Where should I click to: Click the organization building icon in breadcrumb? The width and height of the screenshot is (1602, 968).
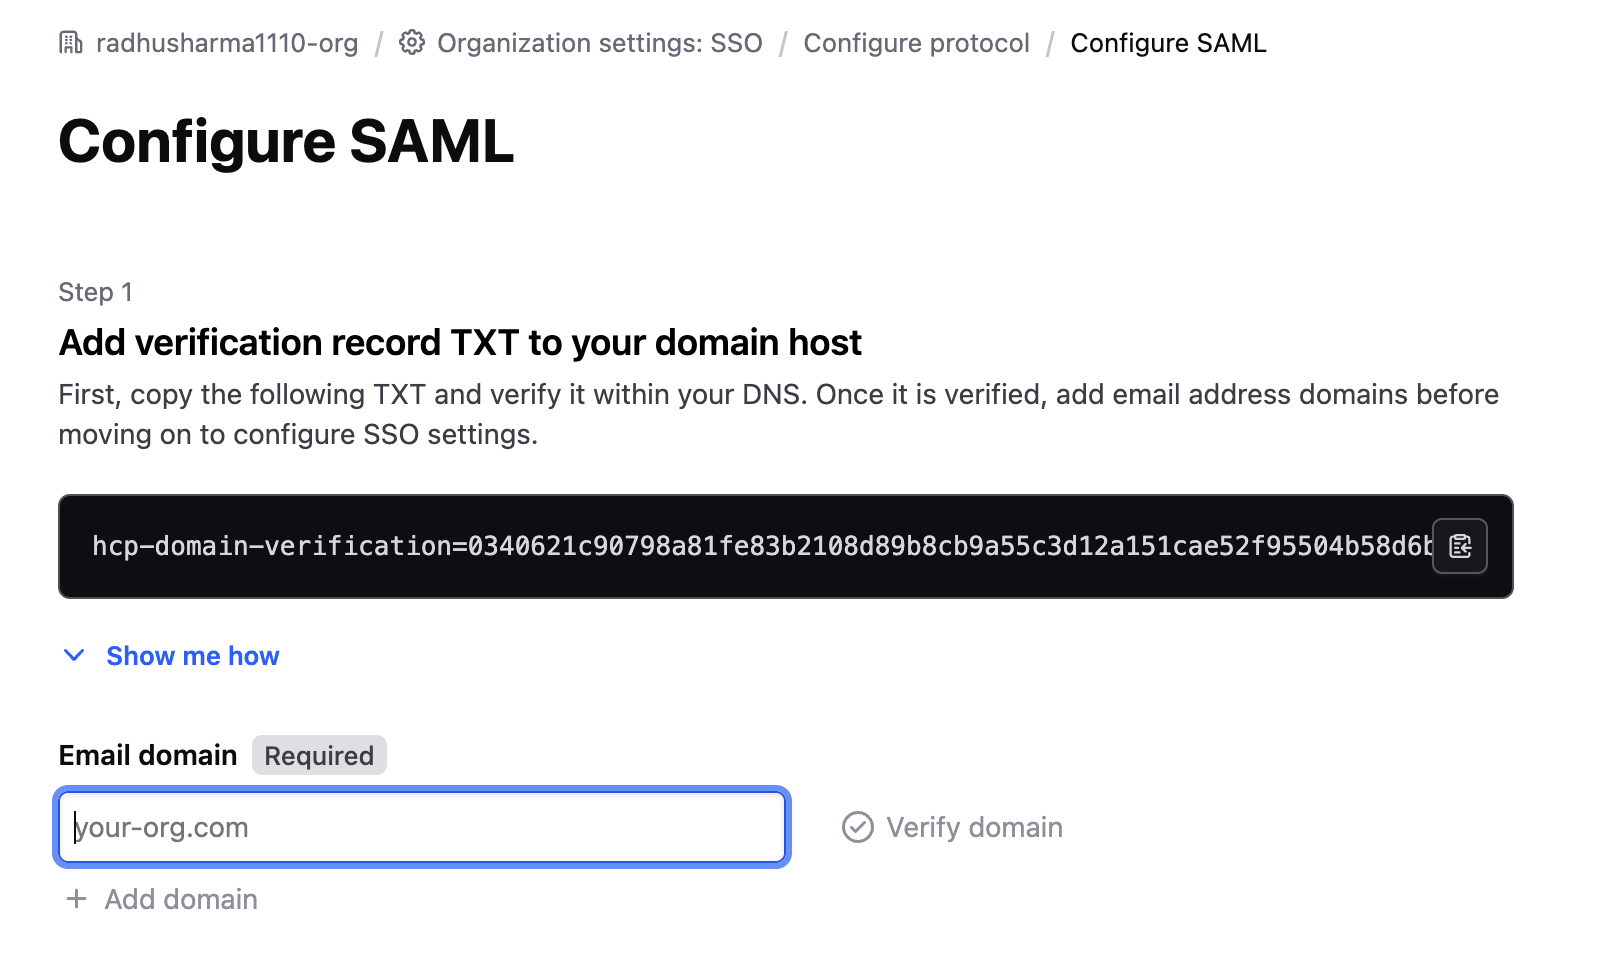click(71, 43)
